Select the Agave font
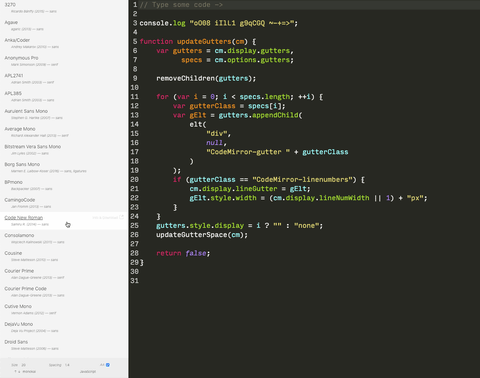Image resolution: width=480 pixels, height=378 pixels. [x=11, y=22]
